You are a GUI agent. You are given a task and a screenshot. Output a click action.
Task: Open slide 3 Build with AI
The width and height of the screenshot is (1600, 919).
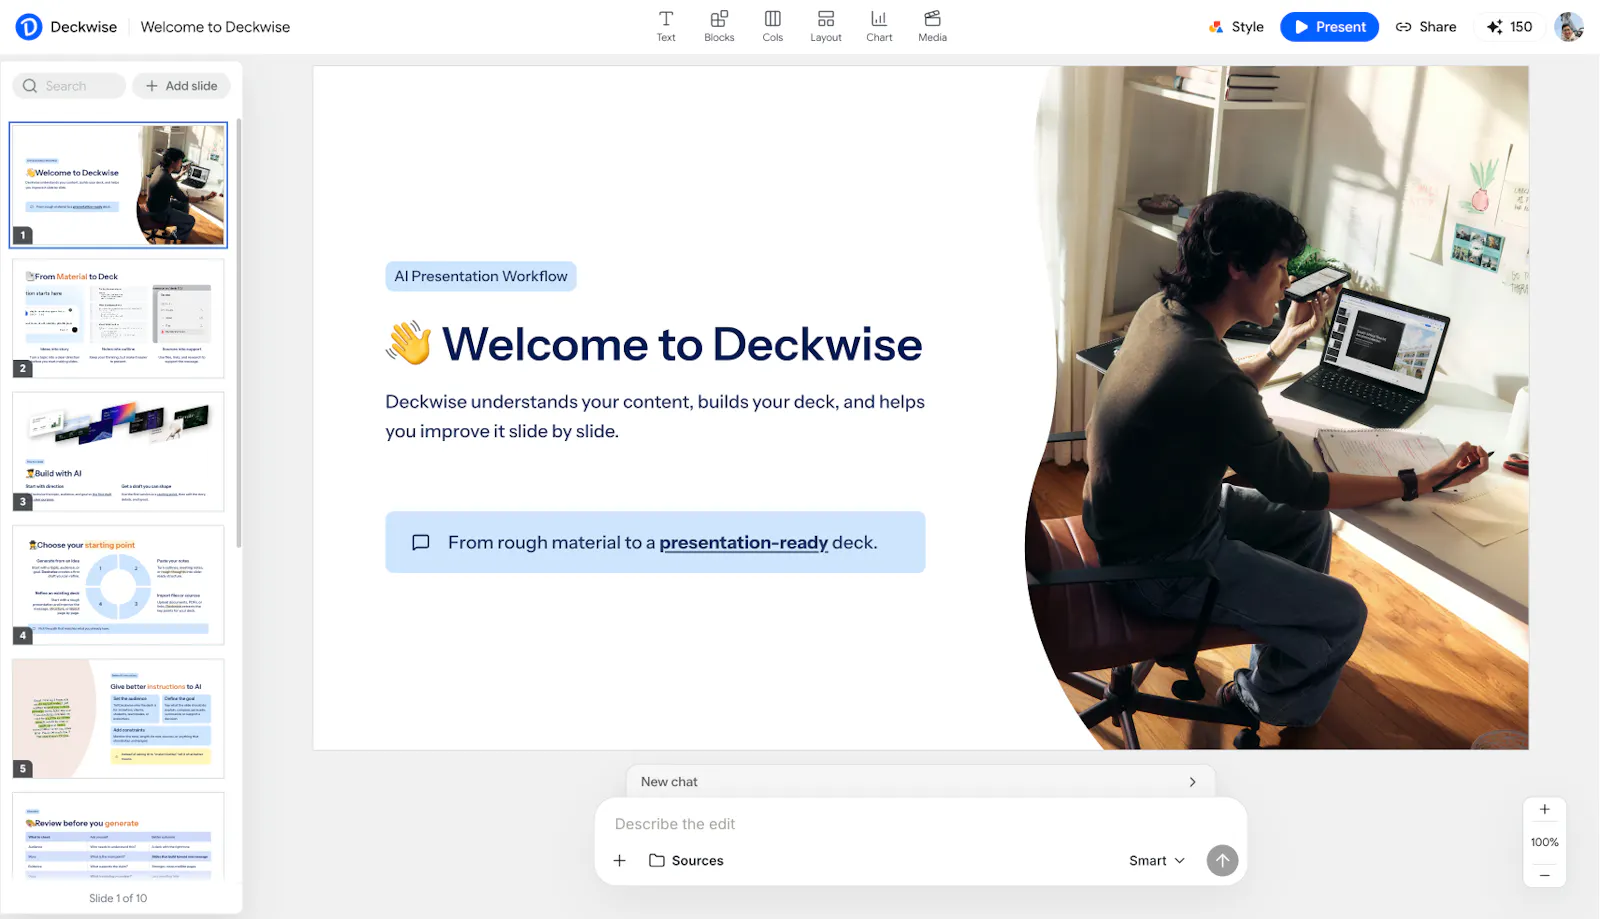click(118, 452)
